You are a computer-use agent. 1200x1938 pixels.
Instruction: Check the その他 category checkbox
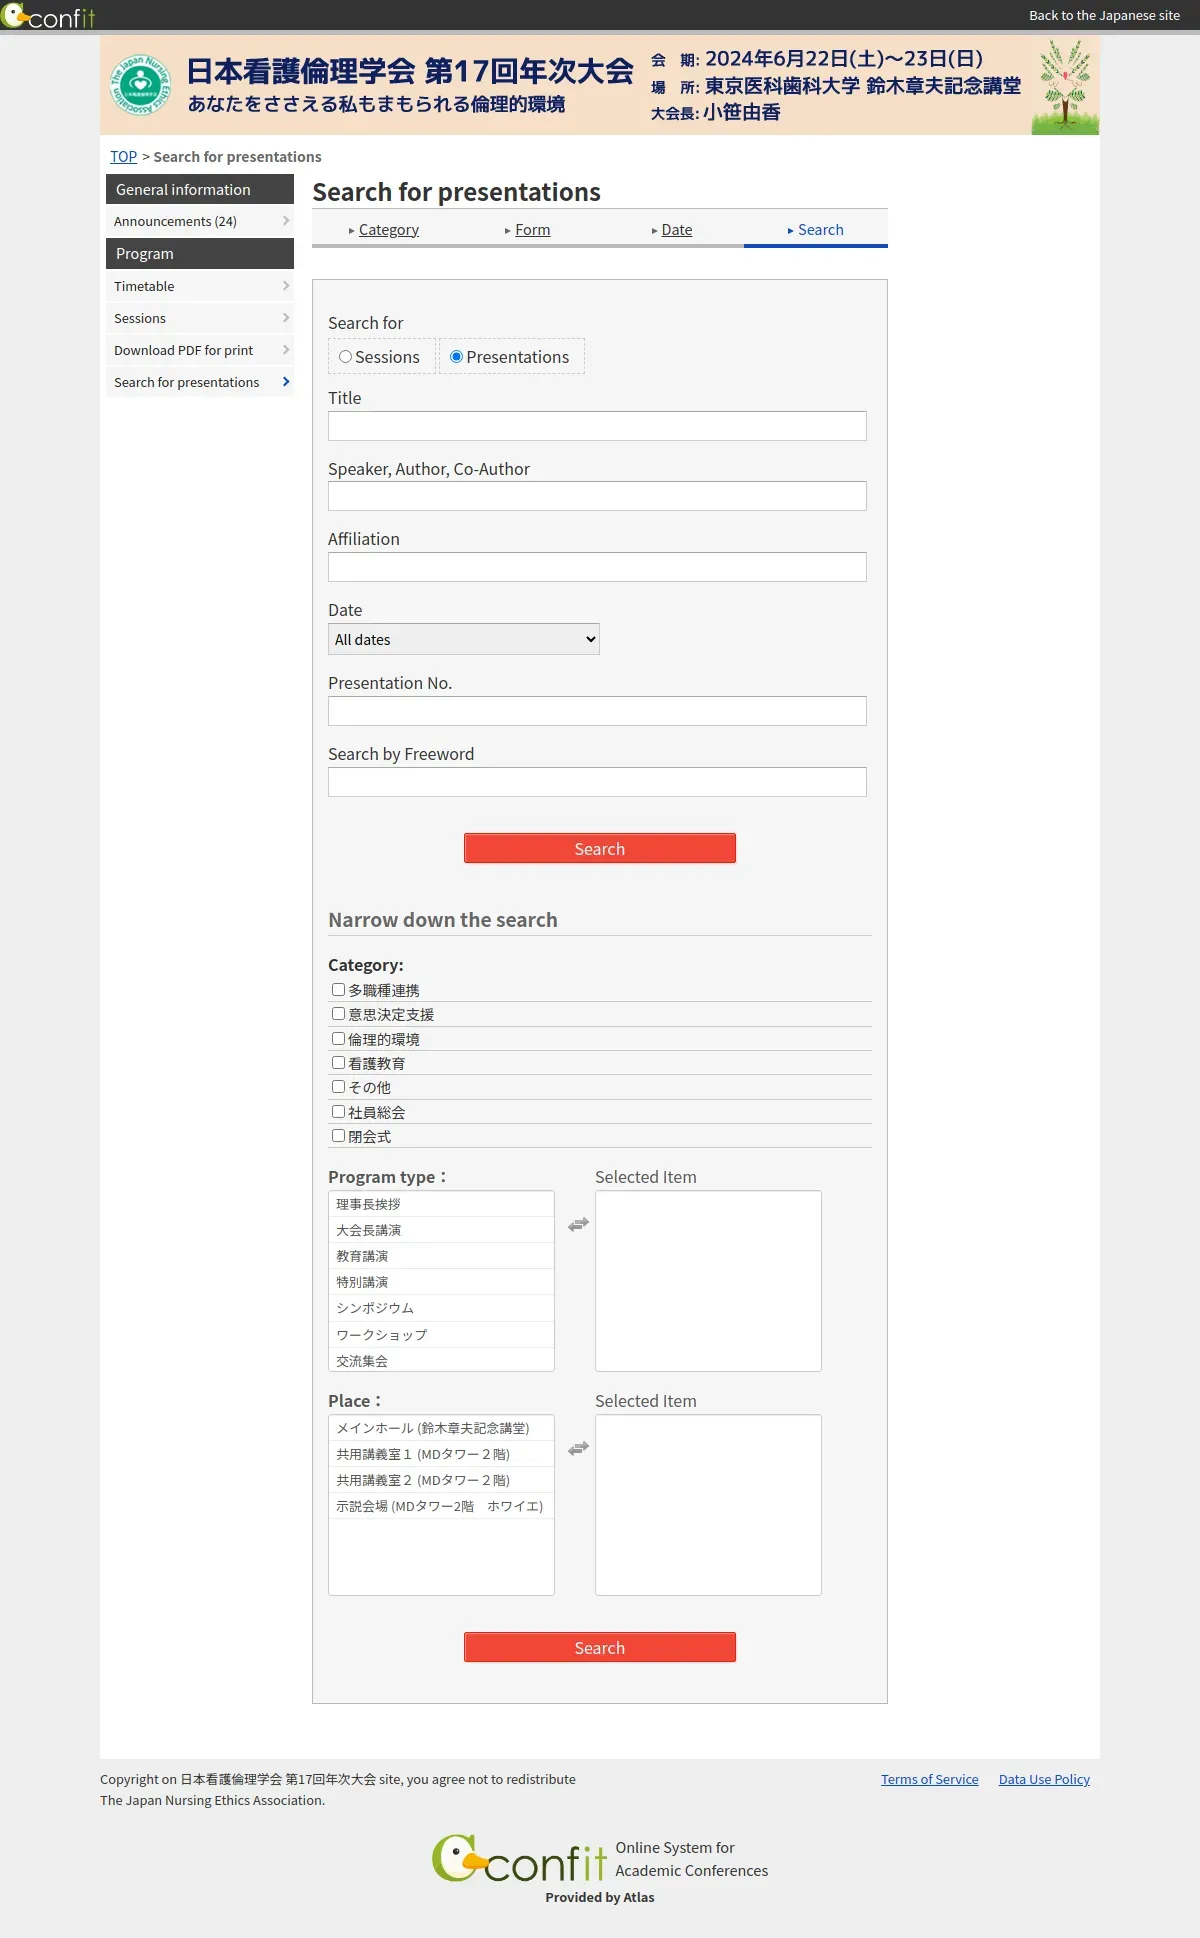point(339,1087)
